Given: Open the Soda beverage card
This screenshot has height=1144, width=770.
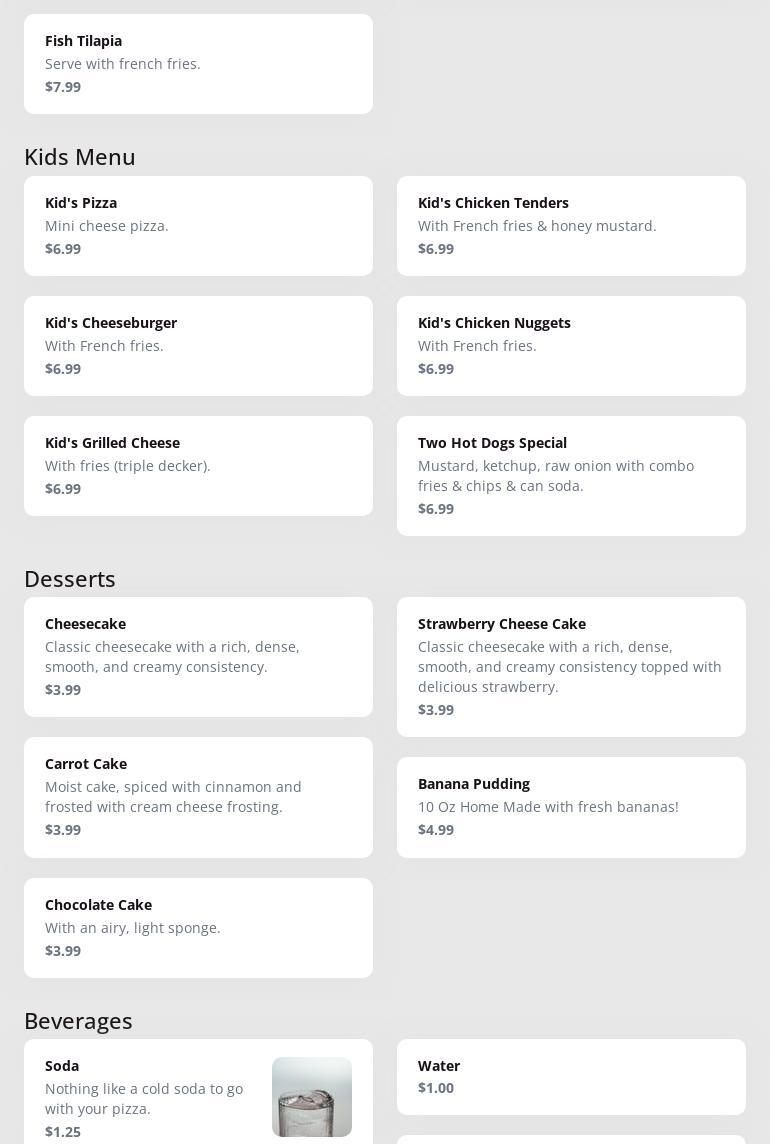Looking at the screenshot, I should click(x=150, y=1097).
